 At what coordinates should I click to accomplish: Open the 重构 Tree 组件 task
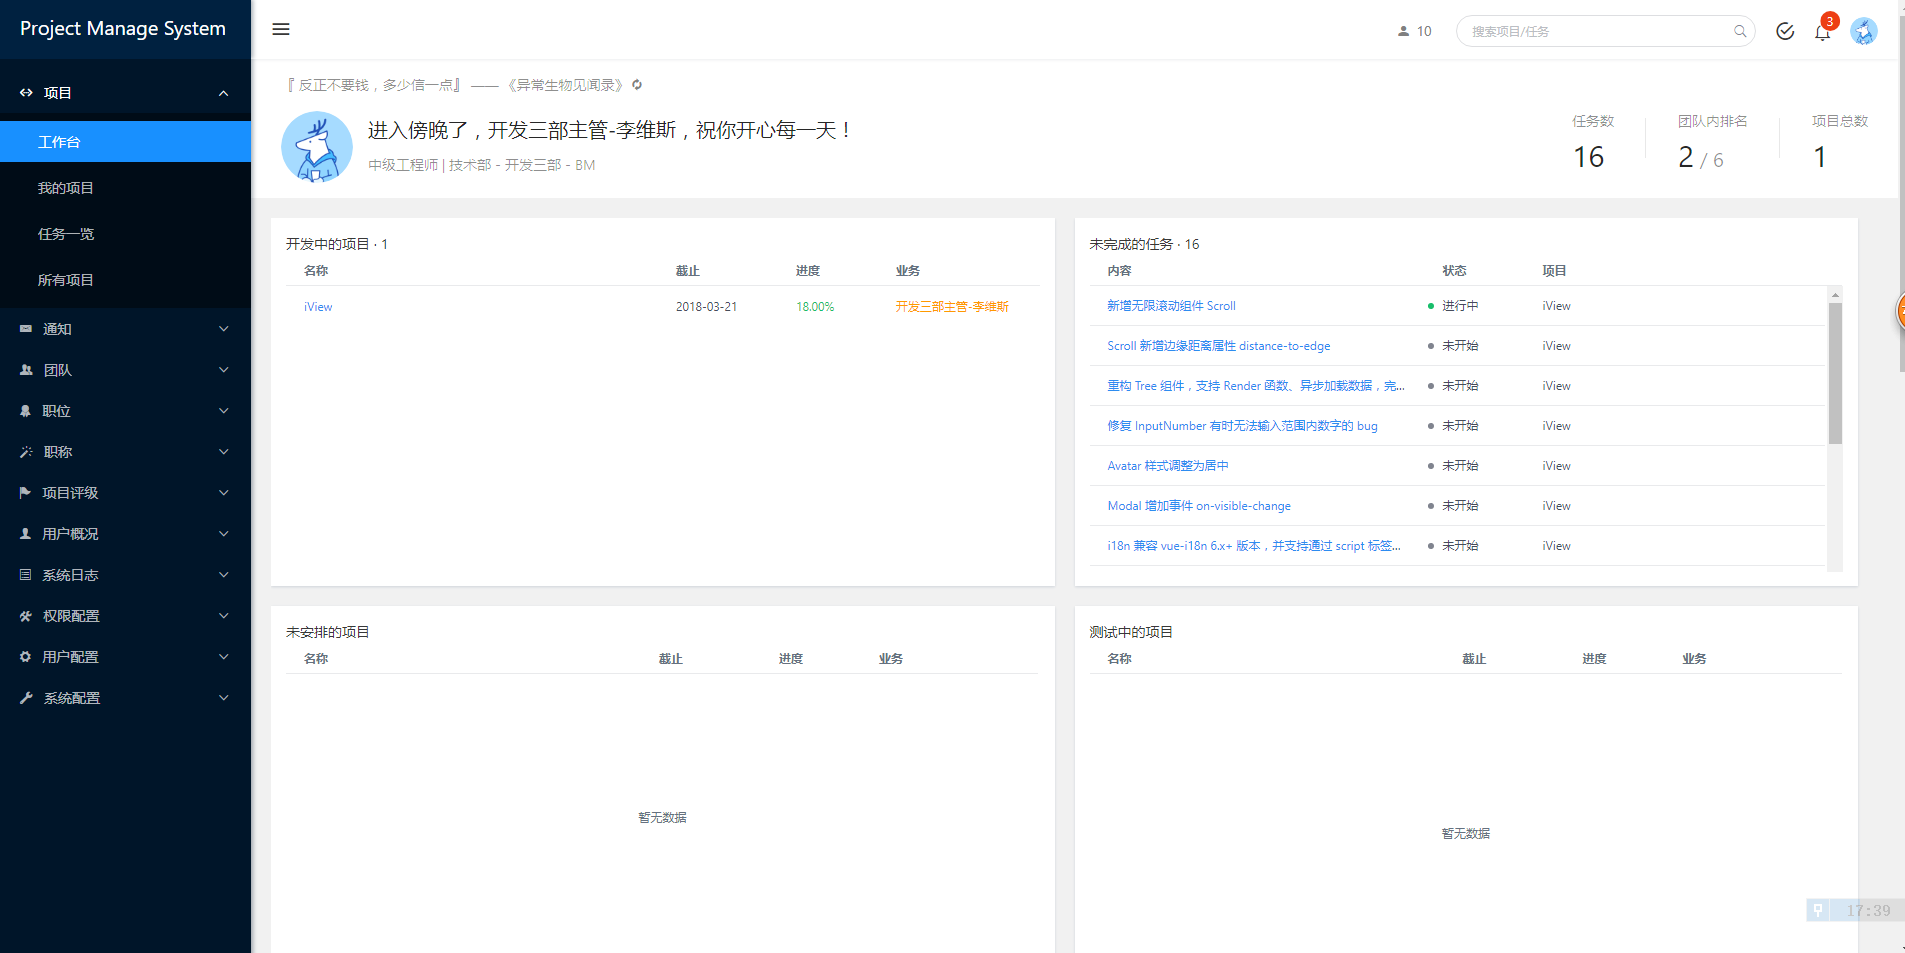click(x=1256, y=386)
